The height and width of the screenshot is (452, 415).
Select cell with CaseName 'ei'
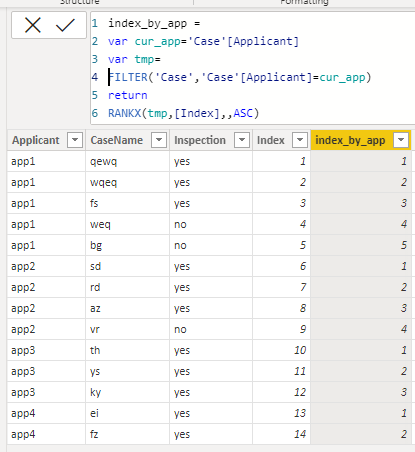click(127, 413)
